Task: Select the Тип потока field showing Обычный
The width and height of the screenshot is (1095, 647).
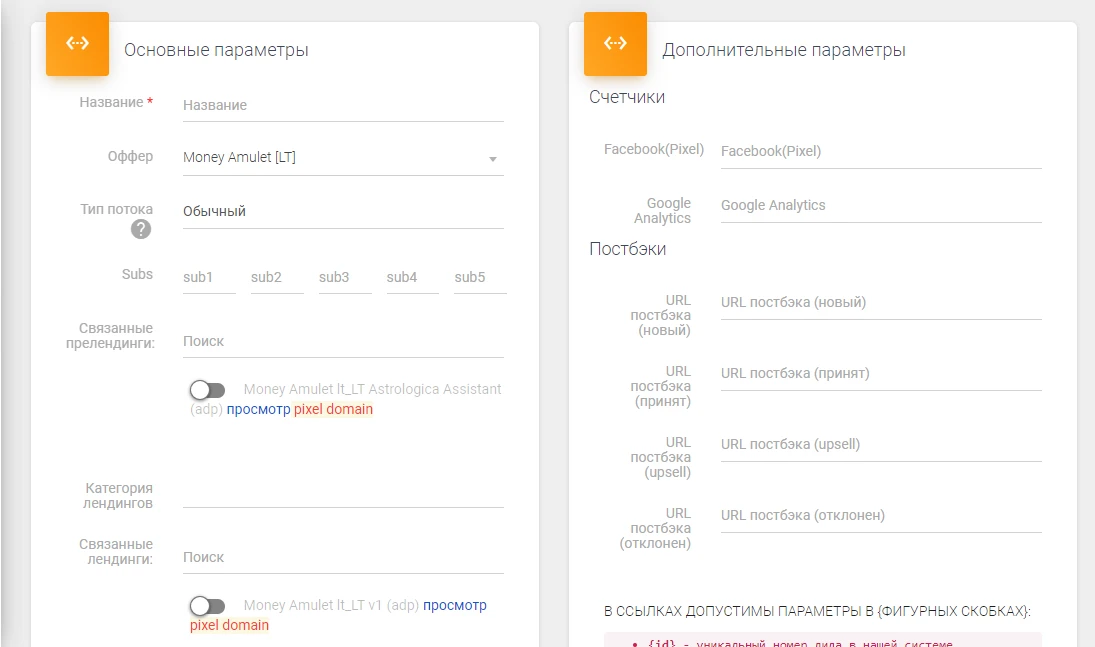Action: [343, 212]
